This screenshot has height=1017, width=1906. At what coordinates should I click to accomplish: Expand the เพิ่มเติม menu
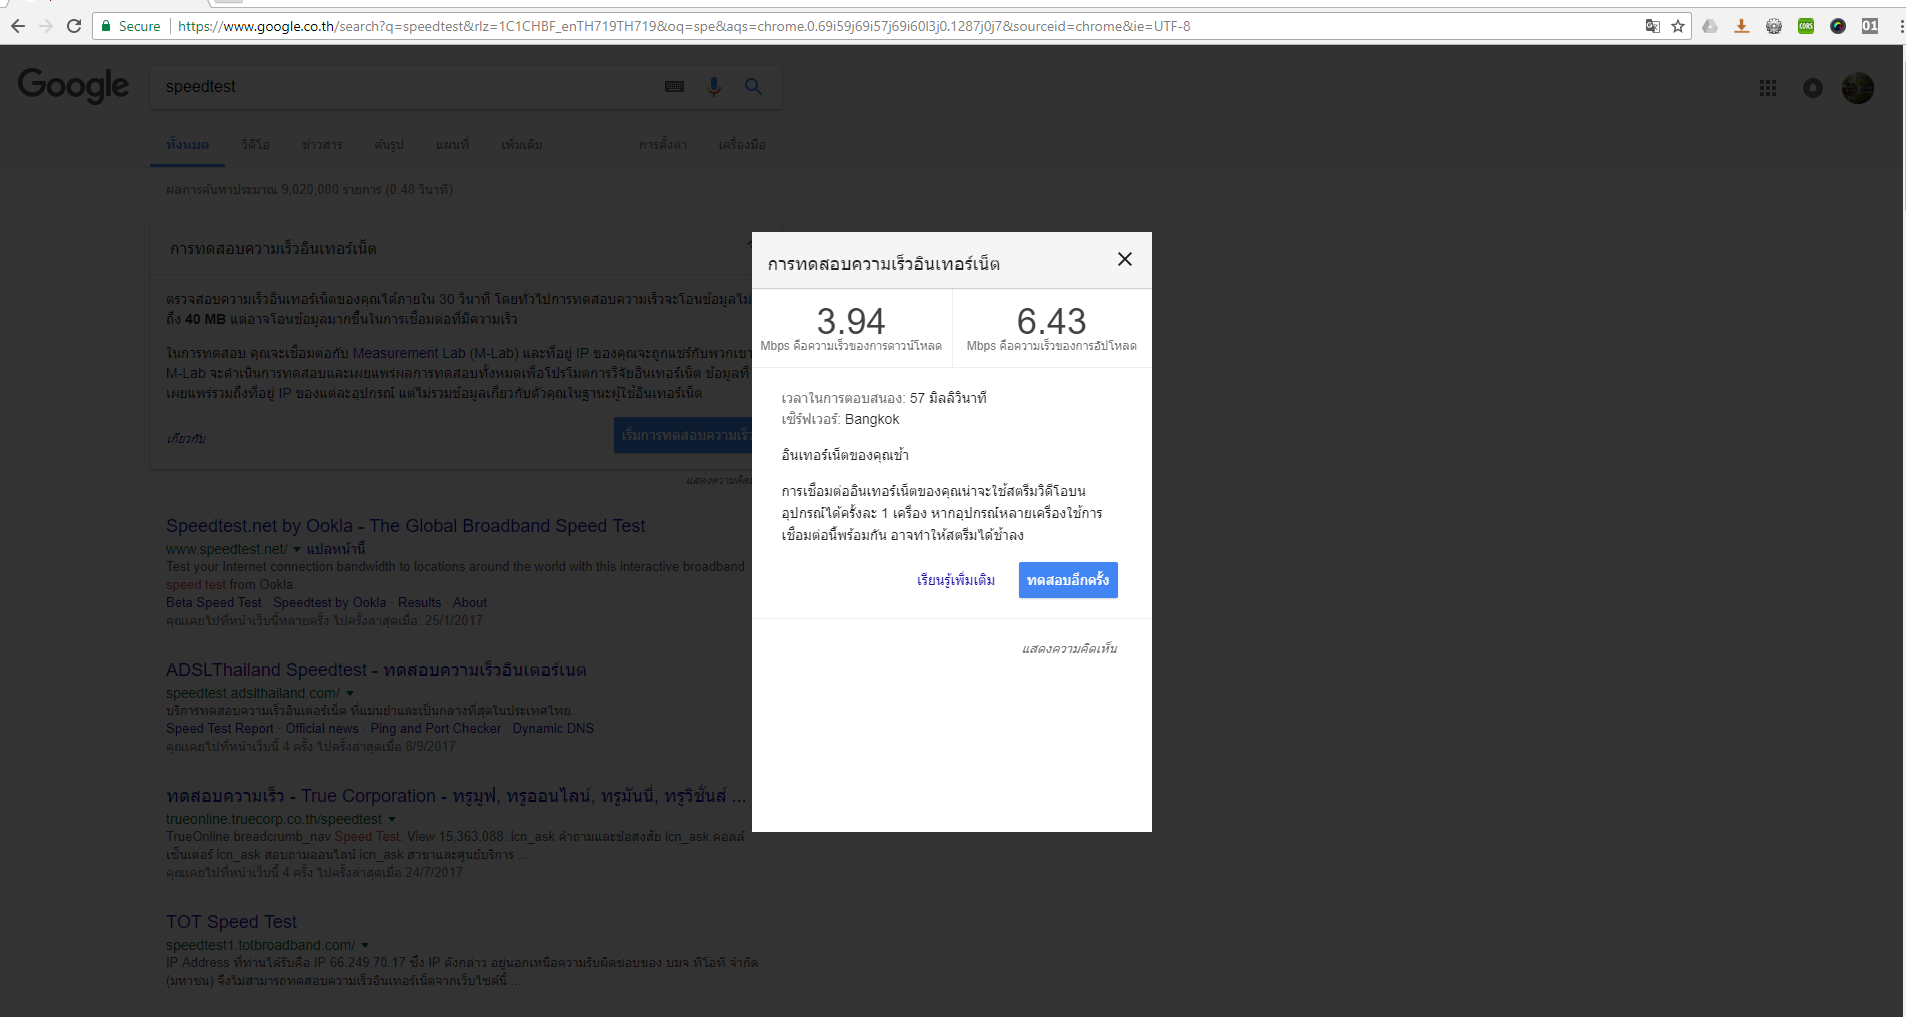(x=522, y=145)
